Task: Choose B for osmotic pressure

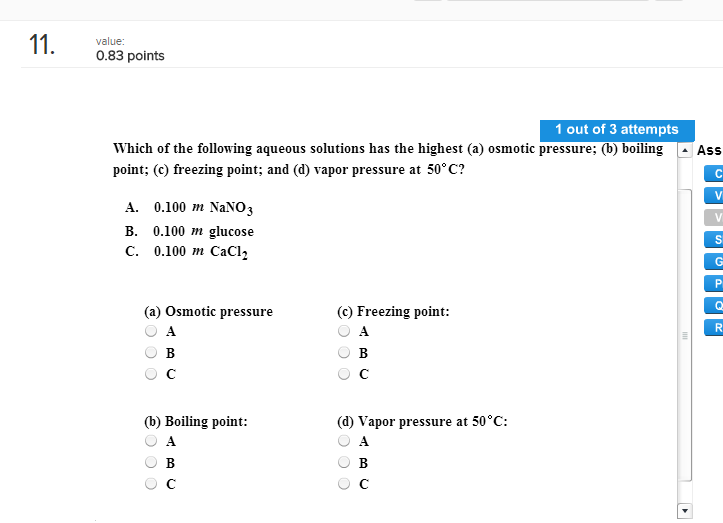Action: pyautogui.click(x=151, y=353)
